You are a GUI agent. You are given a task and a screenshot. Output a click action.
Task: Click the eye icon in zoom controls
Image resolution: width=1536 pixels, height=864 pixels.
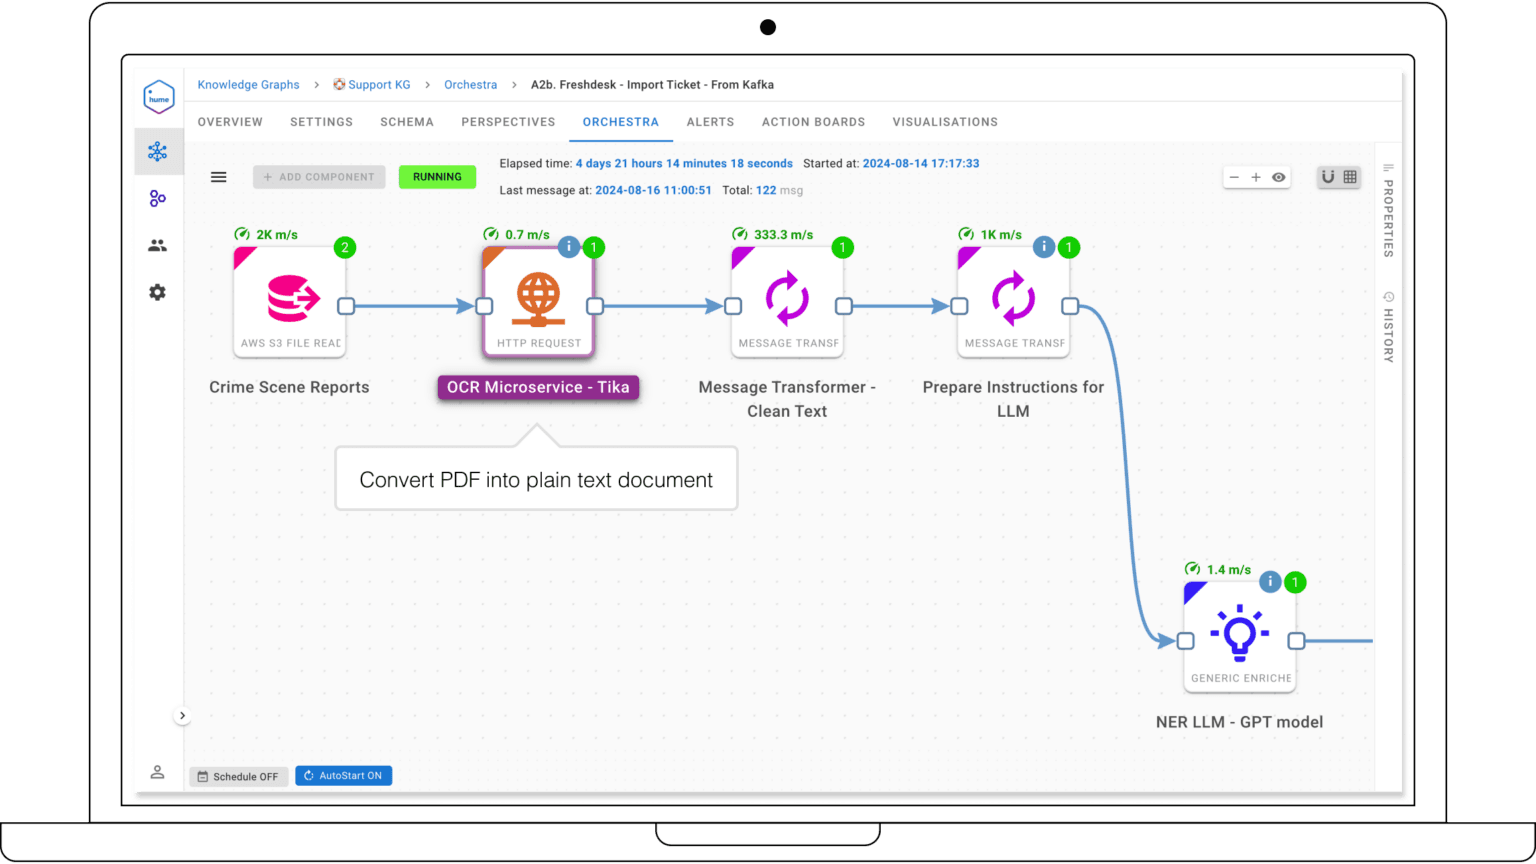click(x=1279, y=176)
